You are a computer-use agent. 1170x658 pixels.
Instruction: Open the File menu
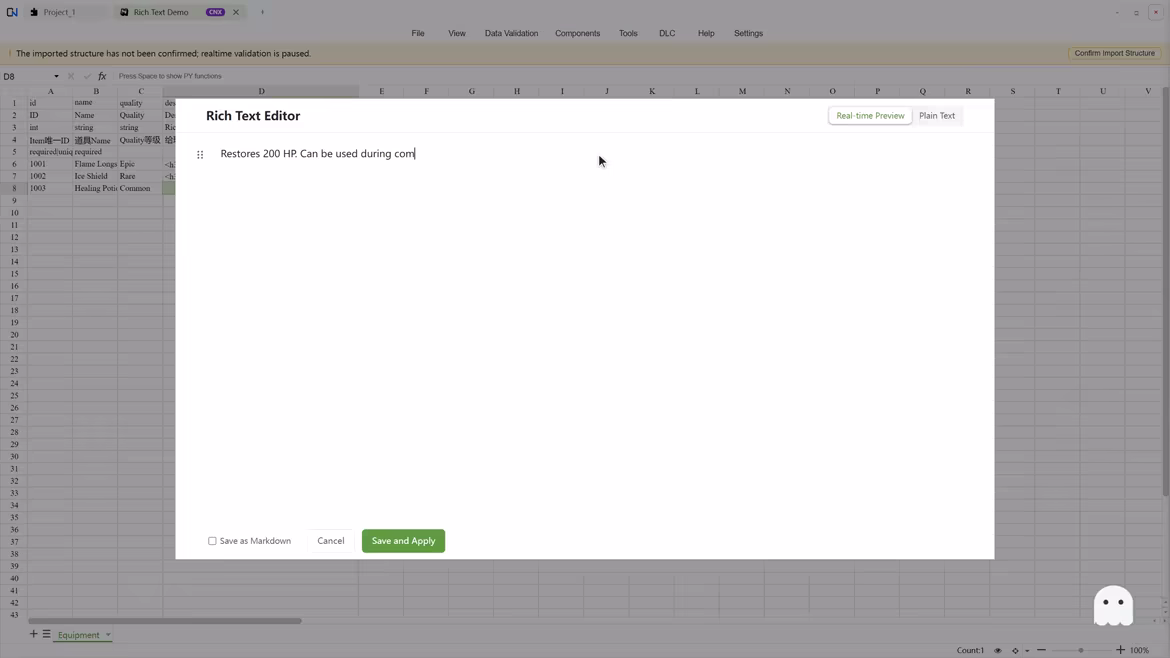click(x=418, y=34)
